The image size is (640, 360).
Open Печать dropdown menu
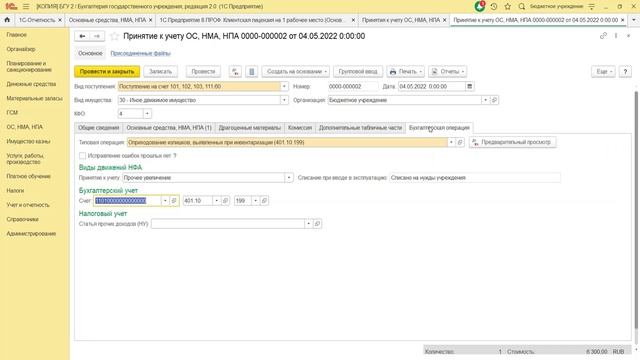tap(406, 71)
